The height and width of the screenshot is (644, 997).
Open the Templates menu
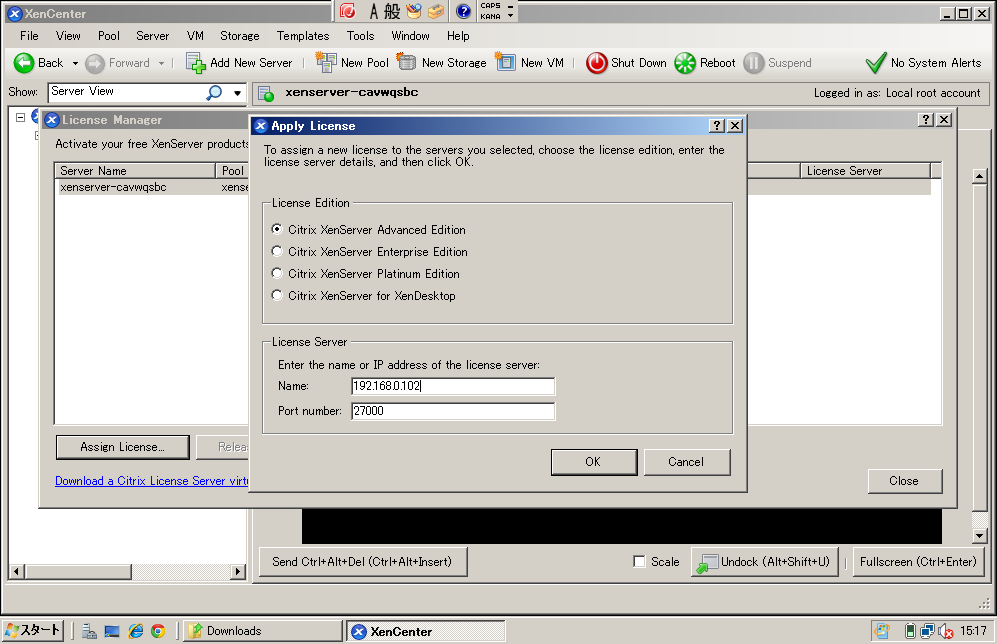tap(303, 36)
